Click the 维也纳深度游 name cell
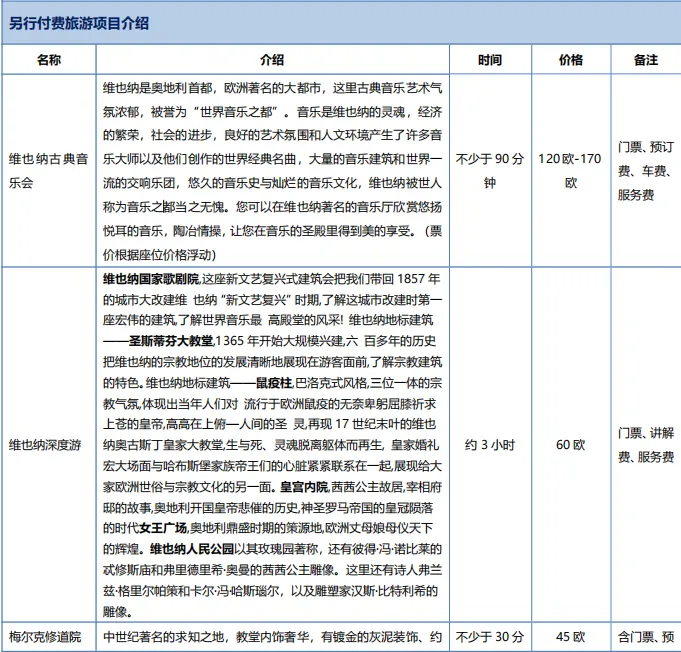 coord(48,445)
